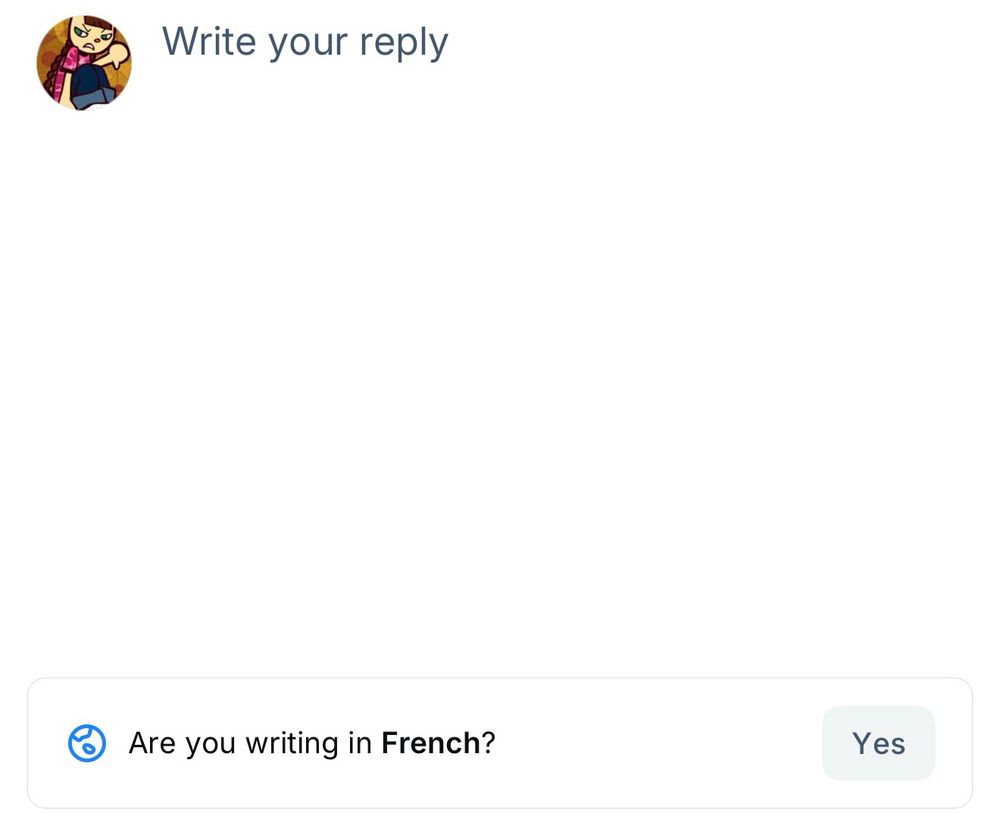Select the Are you writing in French banner

coord(311,743)
